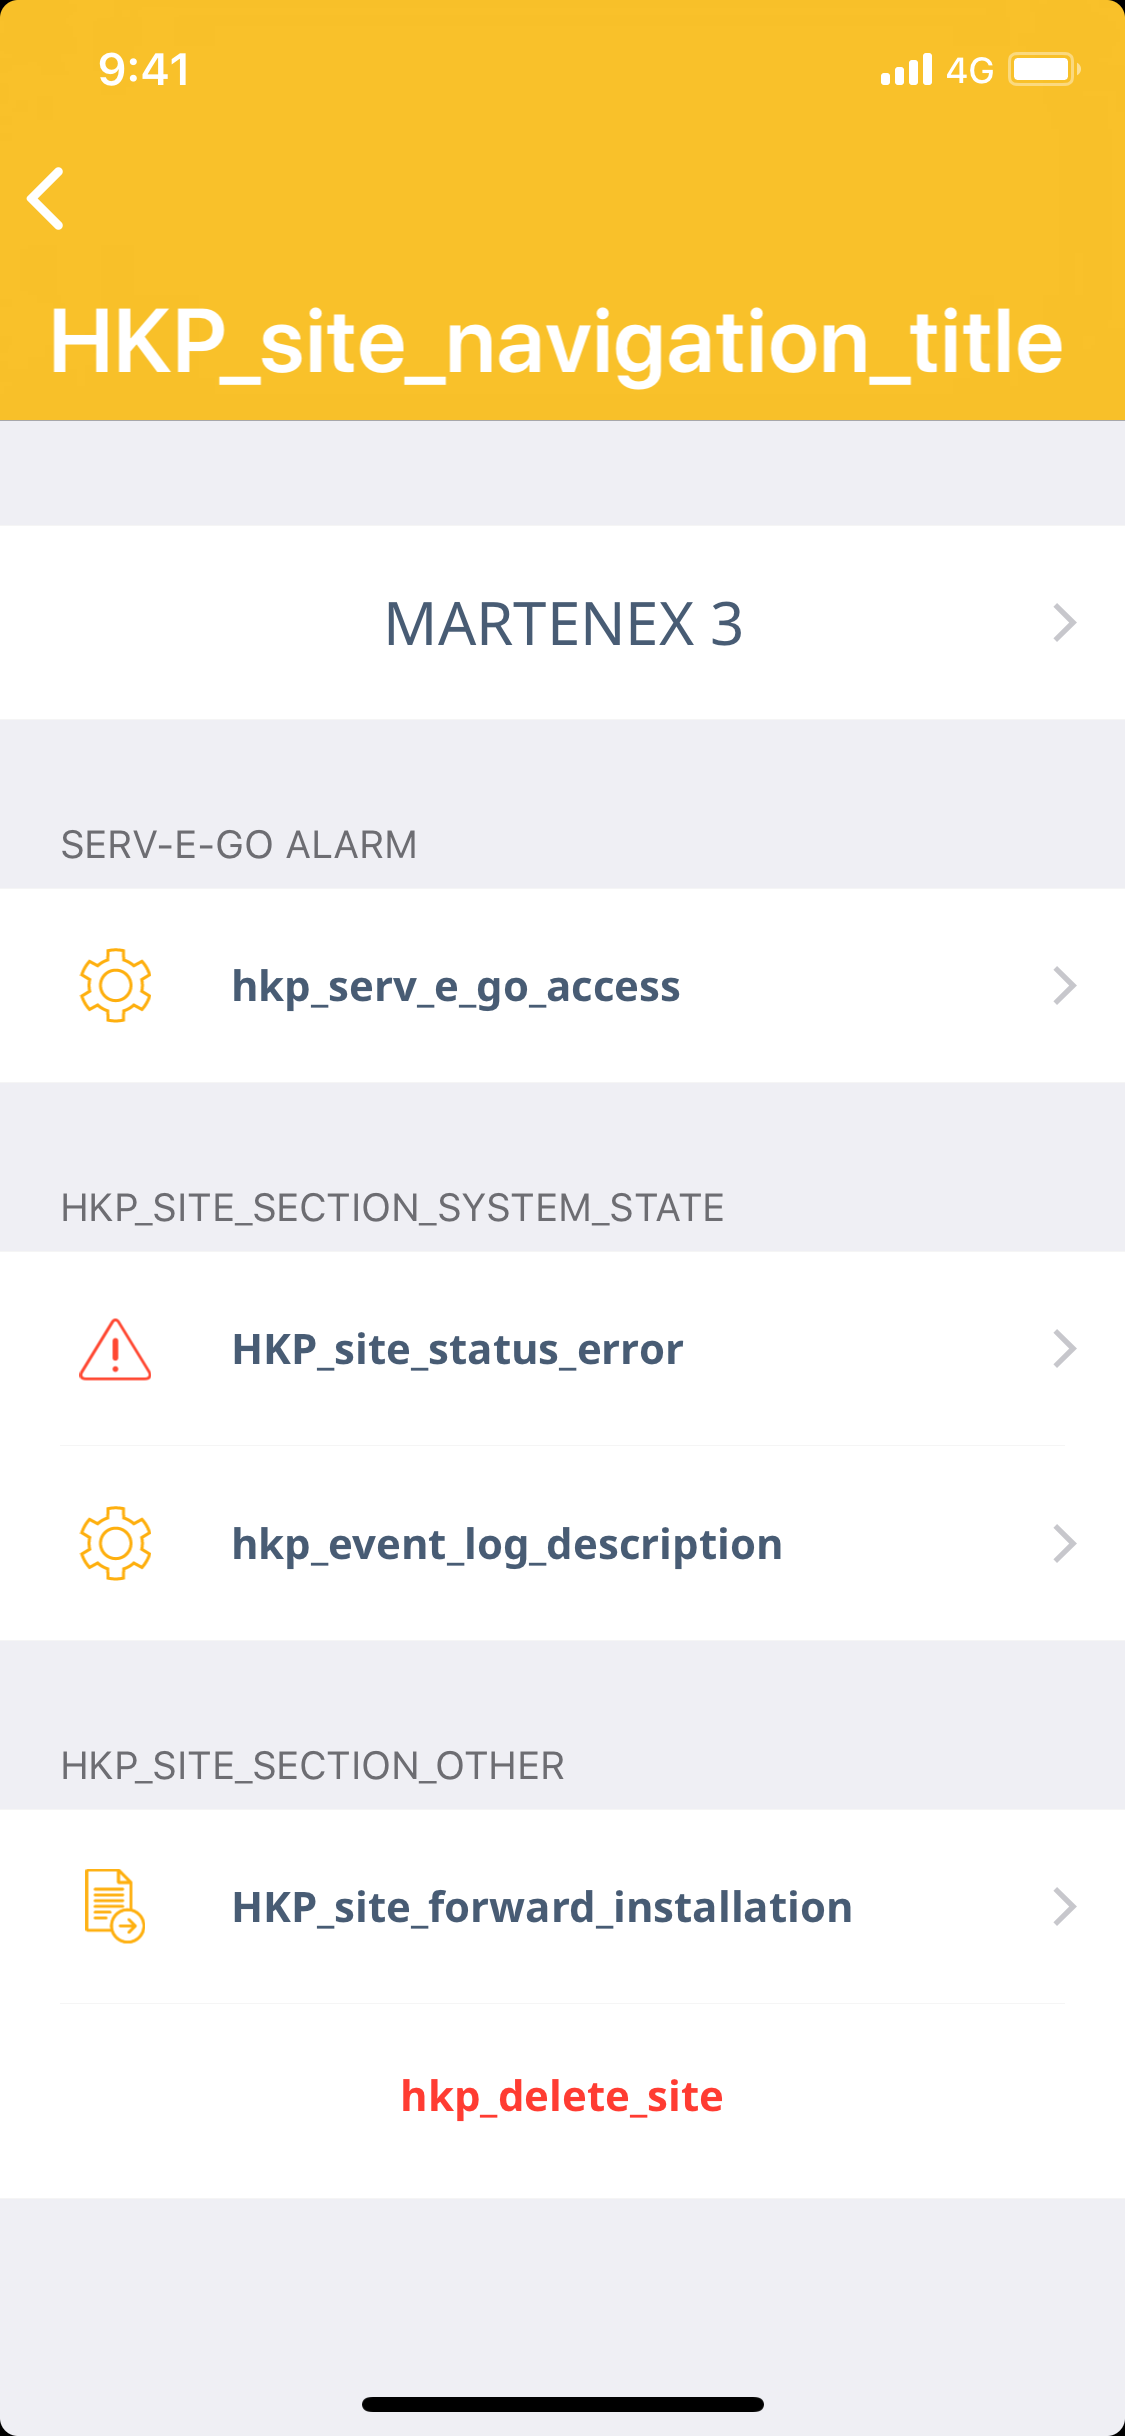Open chevron on HKP_site_forward_installation row

(x=1064, y=1907)
